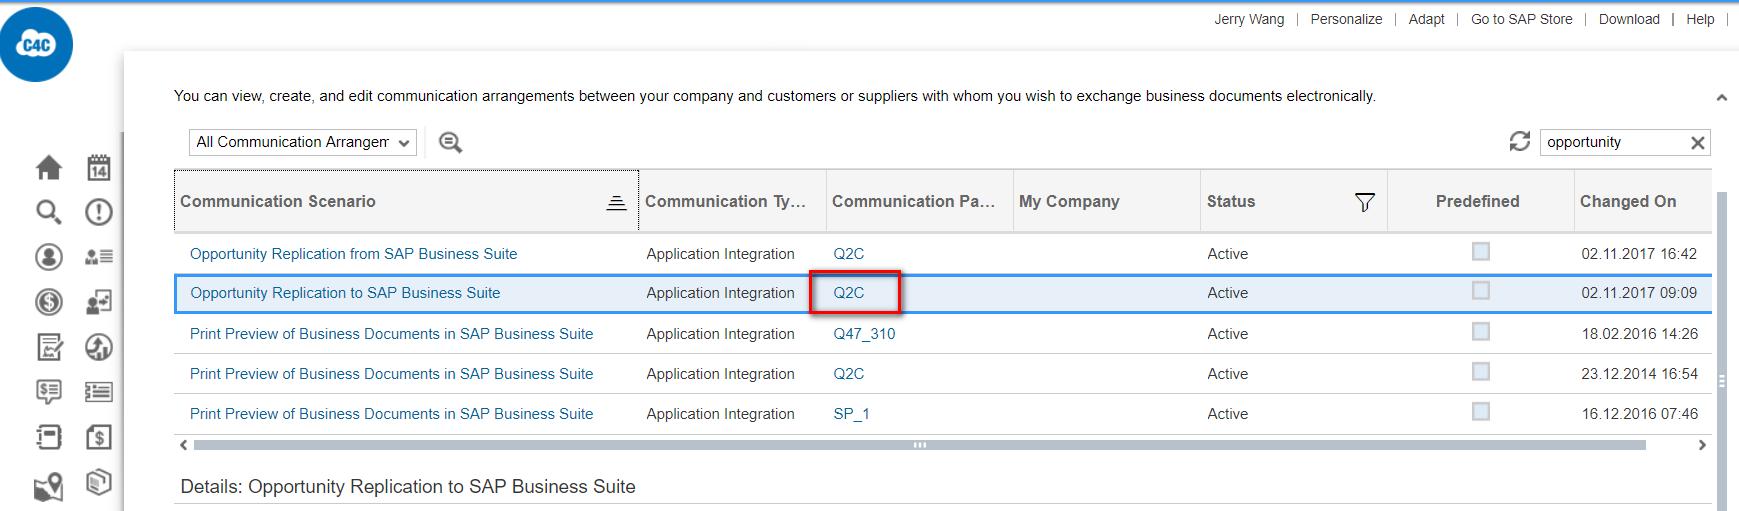Click the map location pin icon

point(49,487)
